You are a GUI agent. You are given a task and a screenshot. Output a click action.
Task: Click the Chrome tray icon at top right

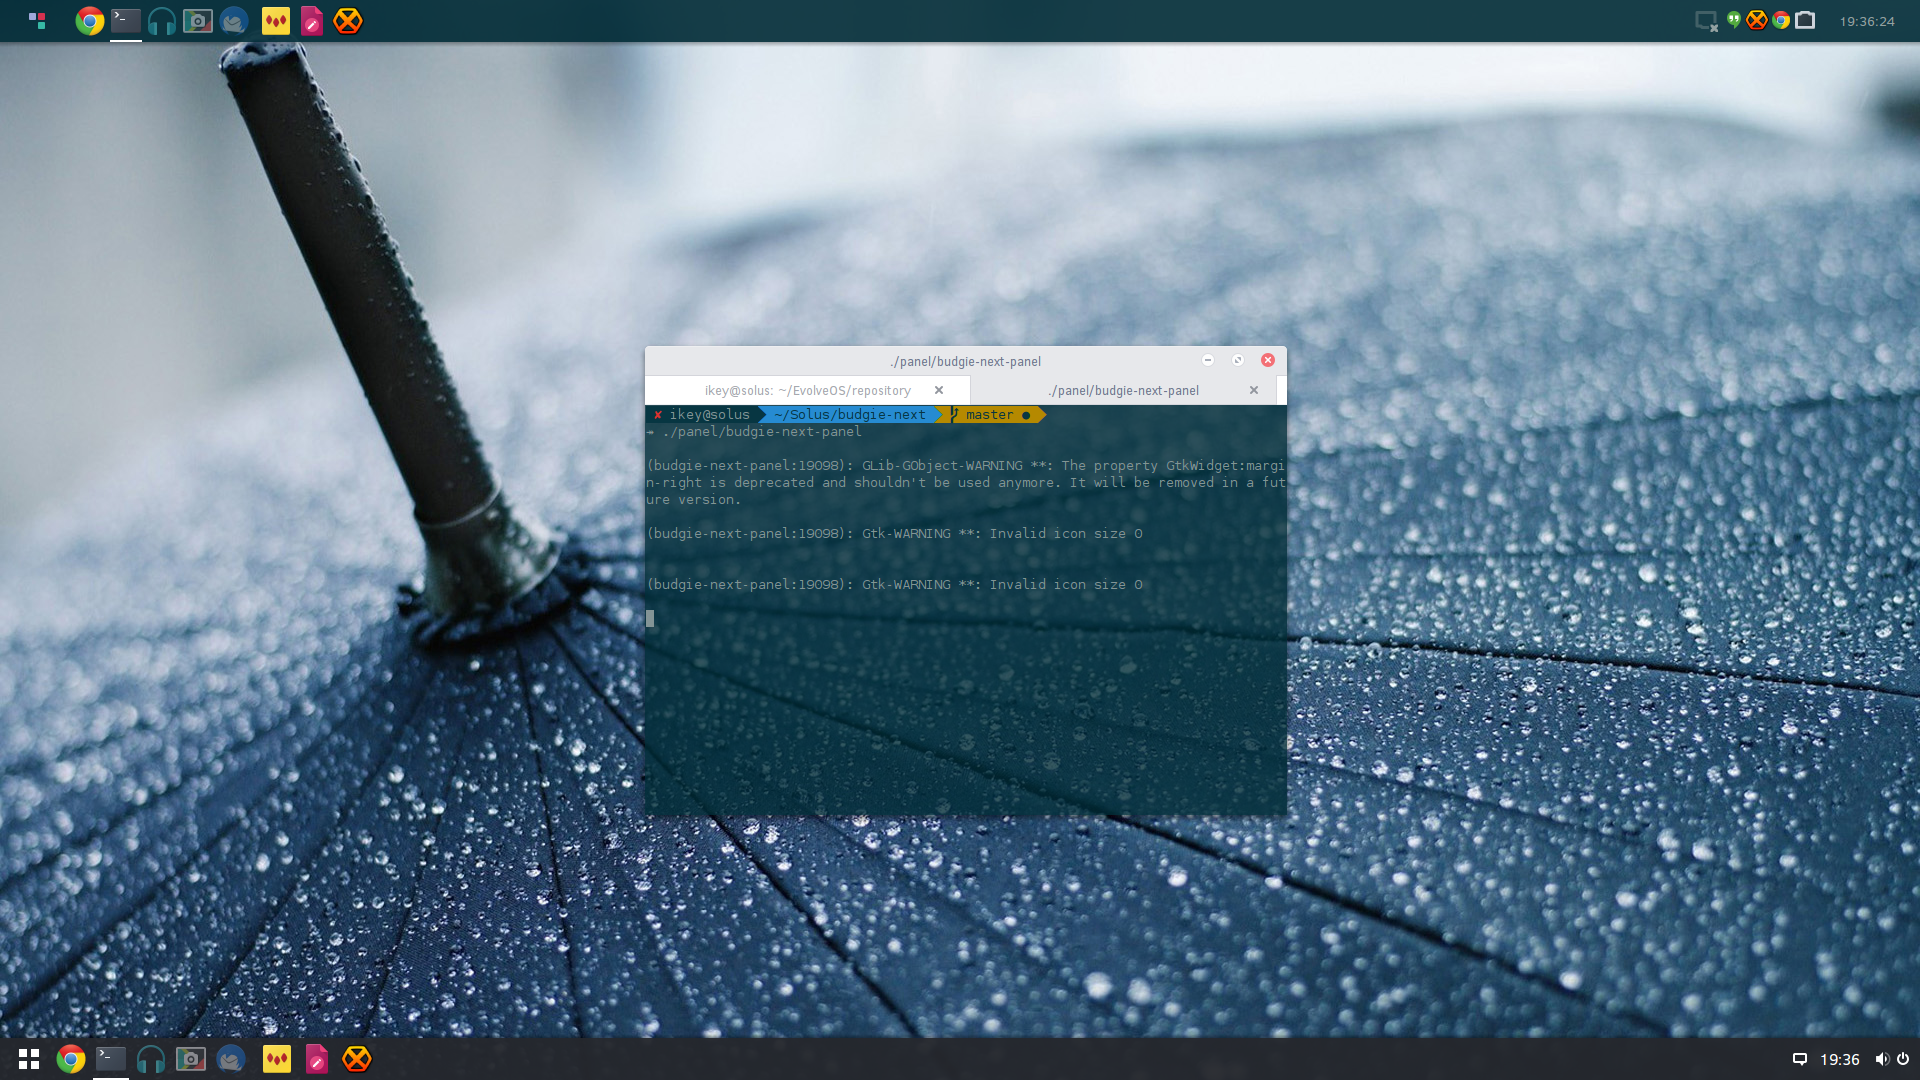[1781, 20]
